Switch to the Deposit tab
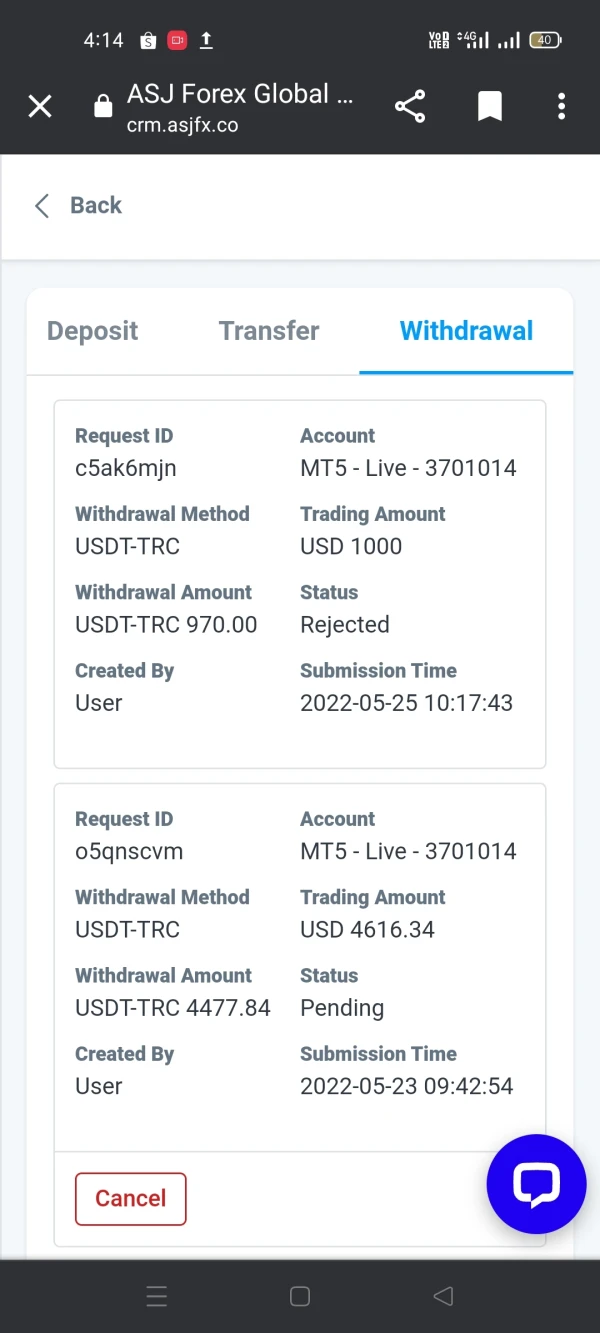The height and width of the screenshot is (1333, 600). [x=93, y=331]
